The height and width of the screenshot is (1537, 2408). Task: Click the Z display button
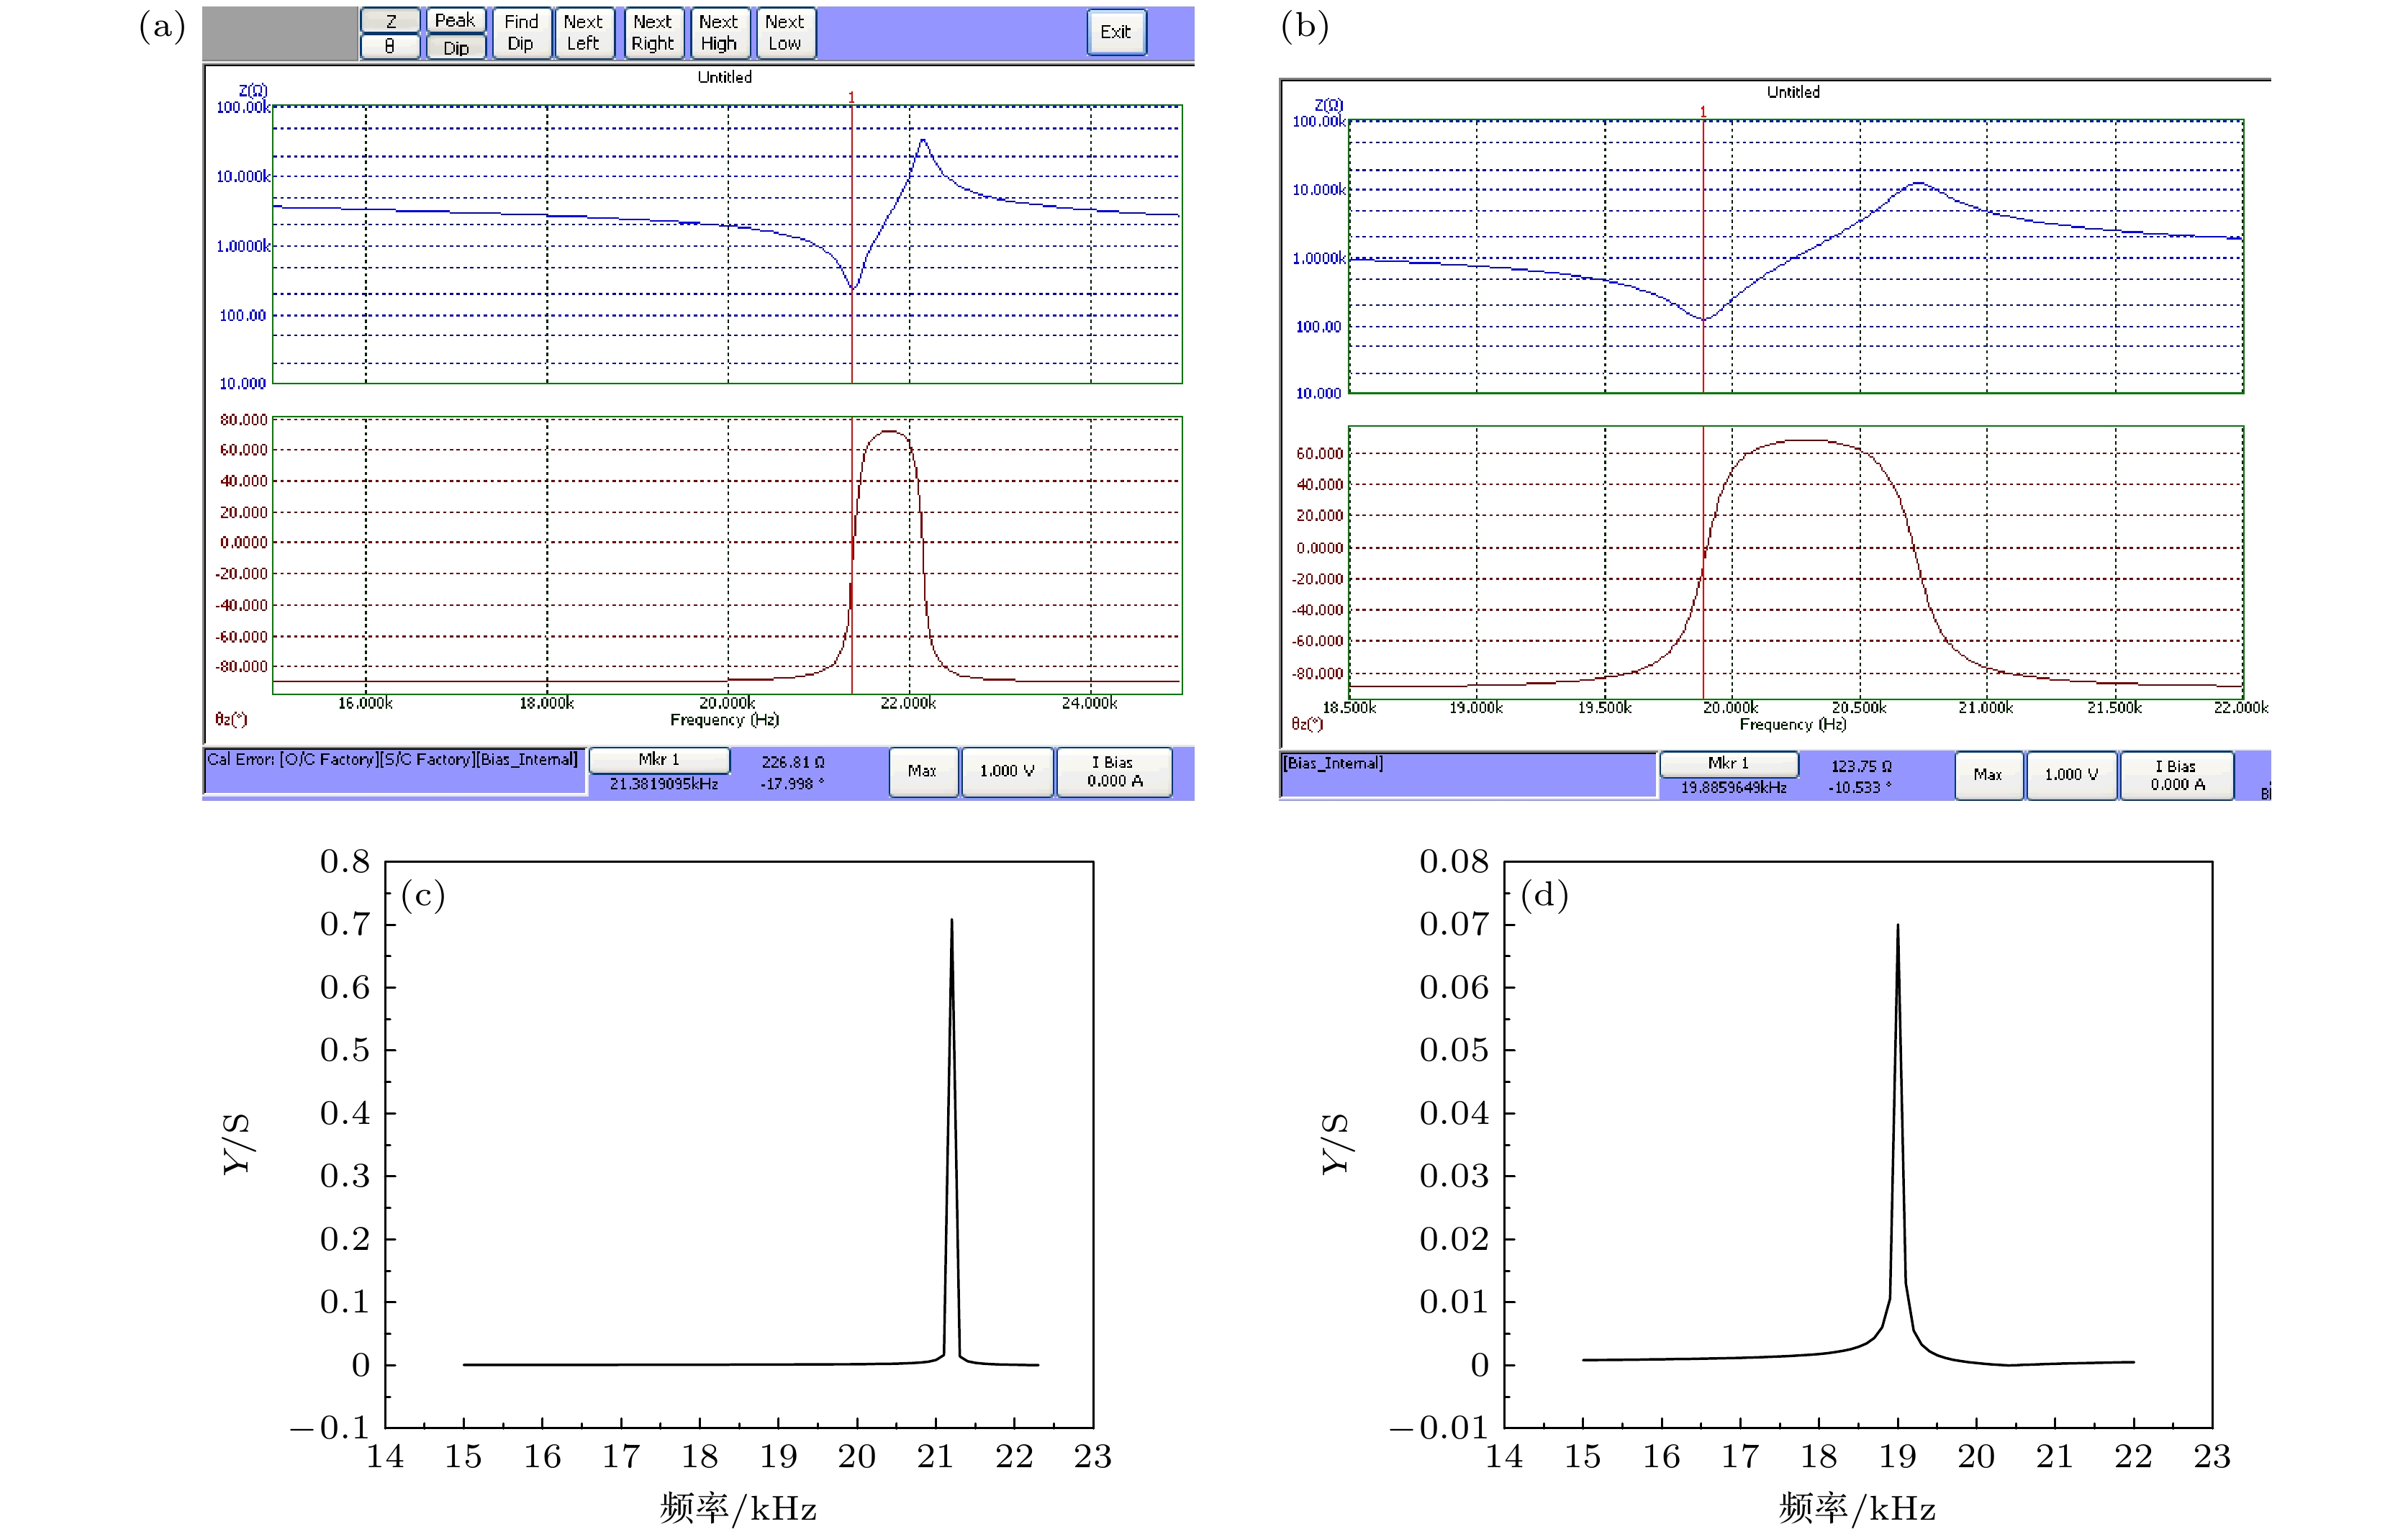click(390, 20)
